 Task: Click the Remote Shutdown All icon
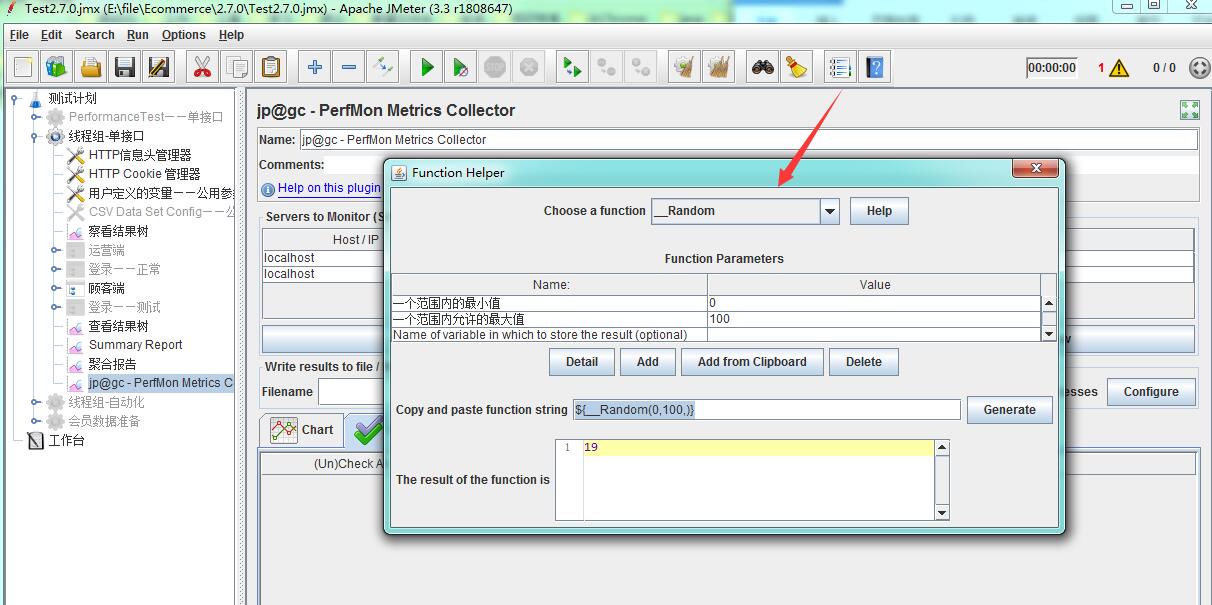(x=640, y=67)
